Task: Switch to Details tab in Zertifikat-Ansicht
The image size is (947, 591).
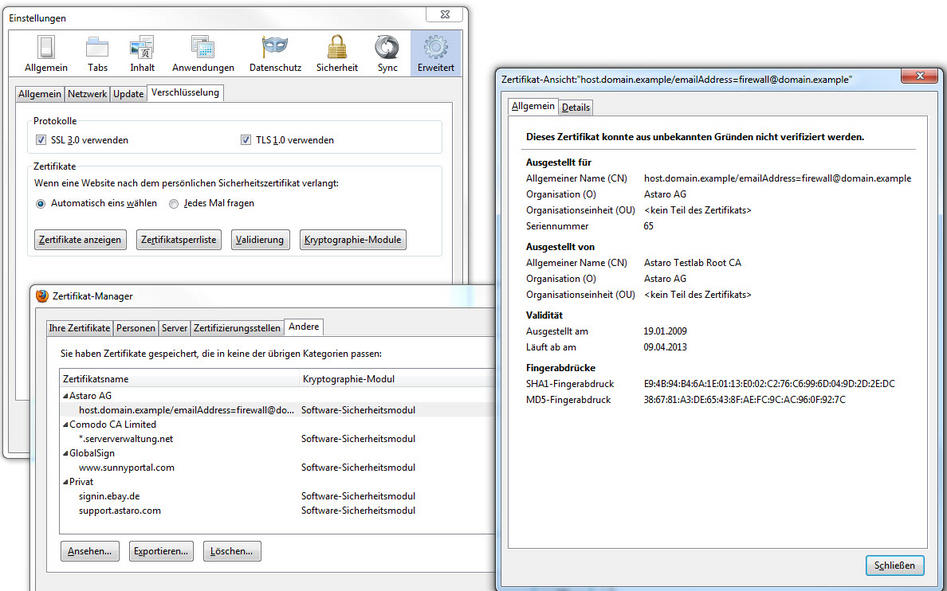Action: pos(576,107)
